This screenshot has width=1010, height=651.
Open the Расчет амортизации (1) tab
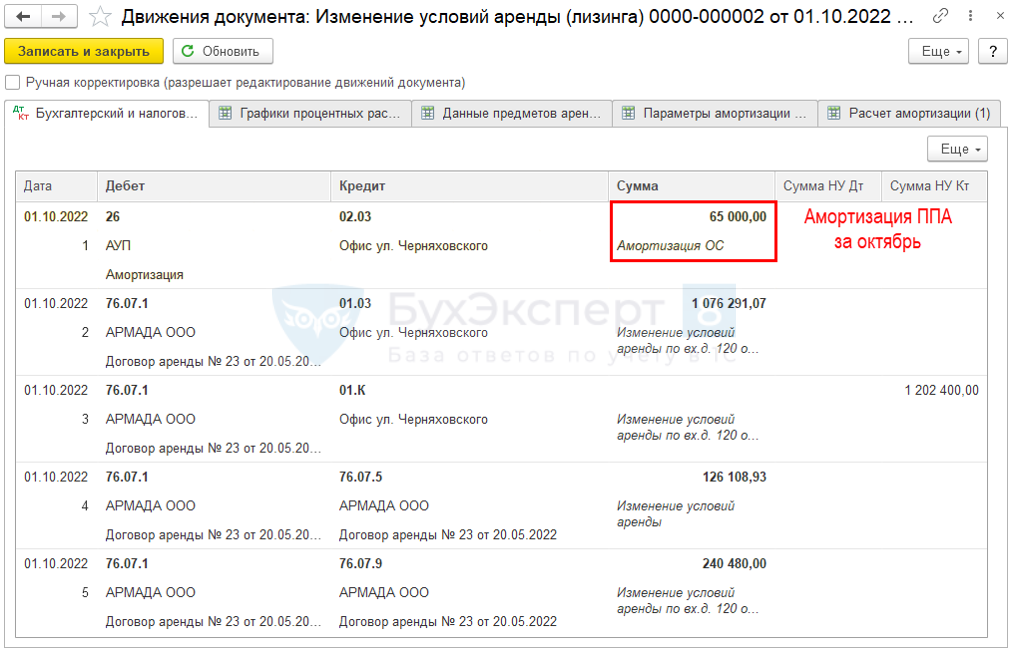(909, 113)
